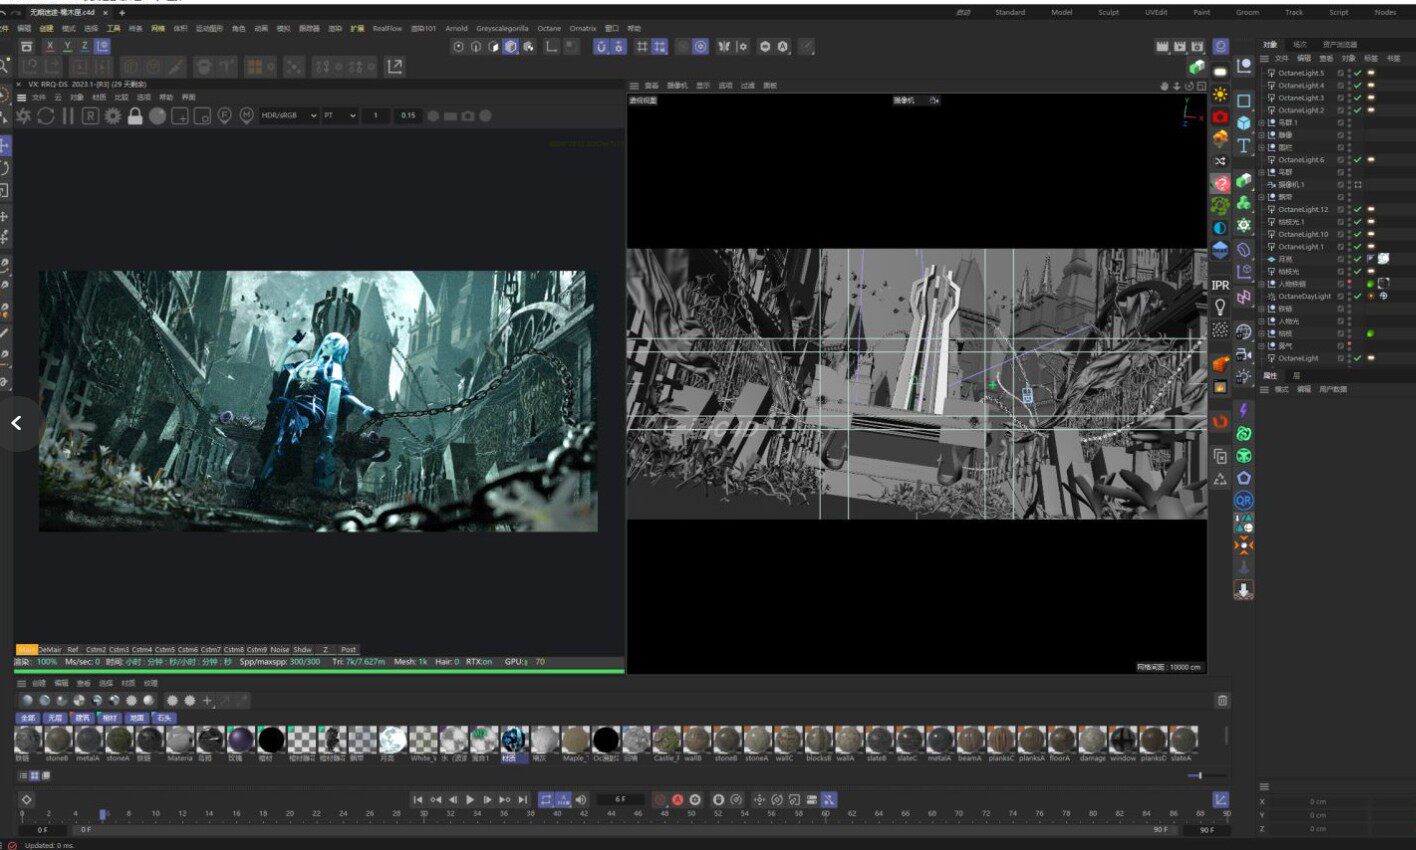Open the Octane menu in menu bar
Image resolution: width=1416 pixels, height=850 pixels.
pyautogui.click(x=549, y=29)
